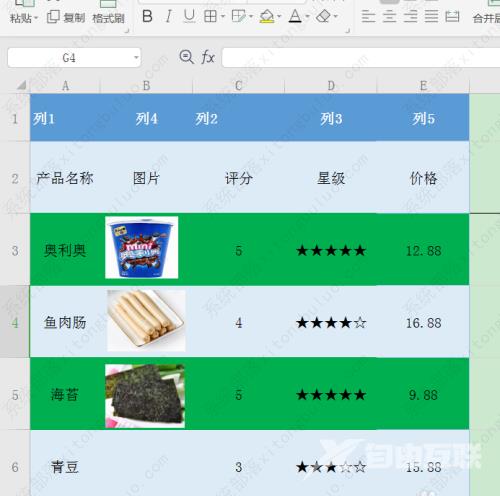The image size is (500, 496).
Task: Open borders dropdown arrow
Action: (x=223, y=16)
